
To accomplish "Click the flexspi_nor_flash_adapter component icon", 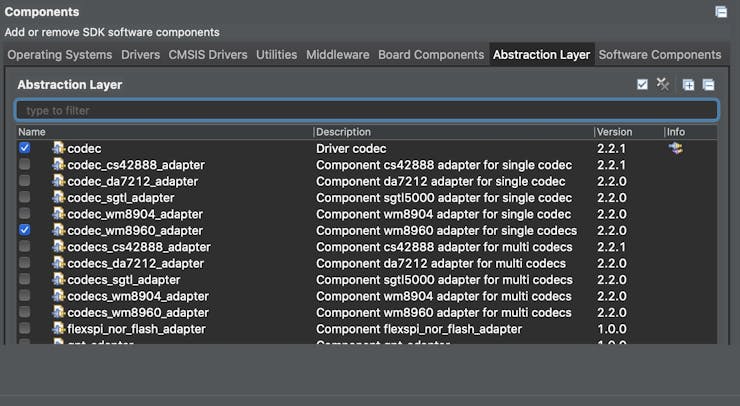I will pos(59,329).
